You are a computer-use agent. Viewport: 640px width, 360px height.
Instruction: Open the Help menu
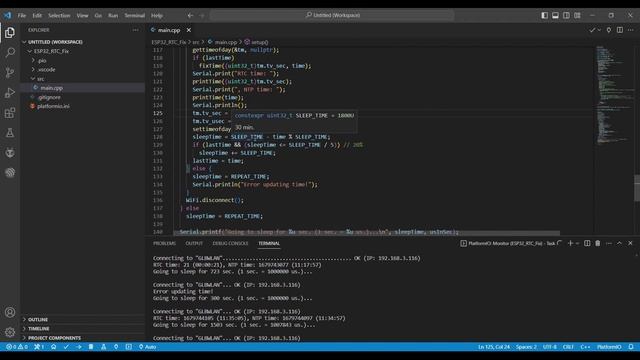click(157, 15)
